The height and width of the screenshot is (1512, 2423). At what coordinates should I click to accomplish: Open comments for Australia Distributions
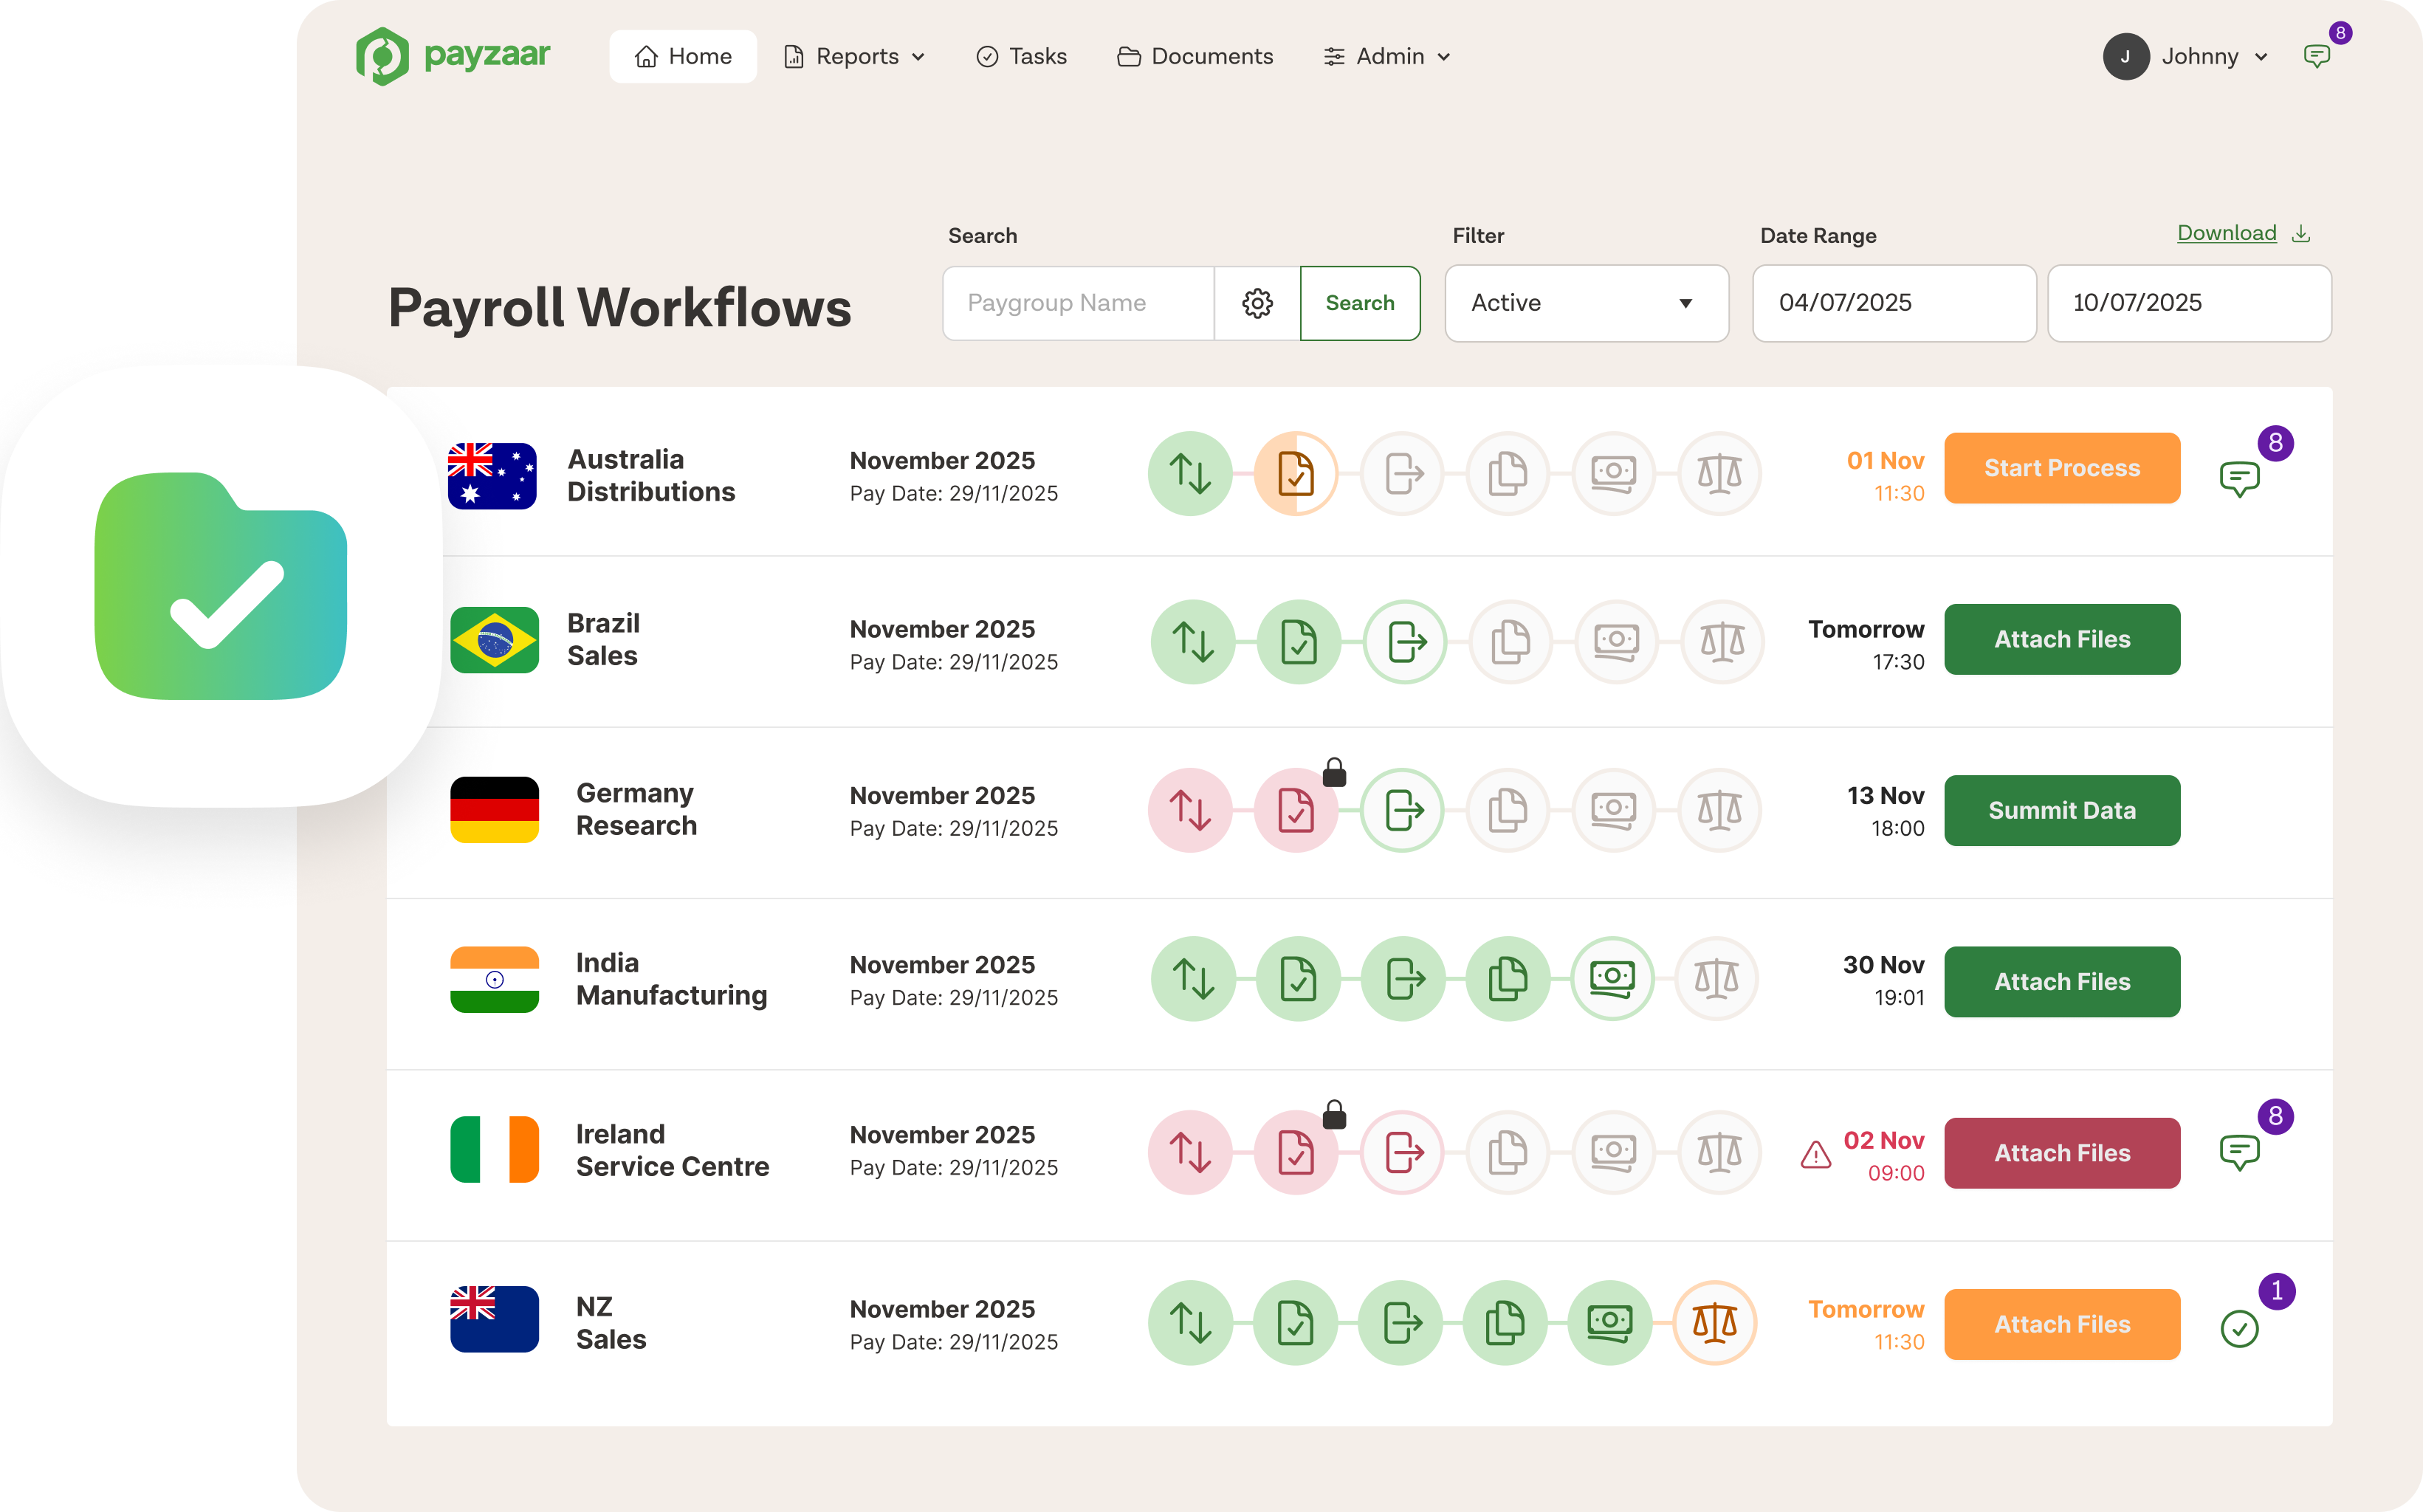pos(2239,479)
